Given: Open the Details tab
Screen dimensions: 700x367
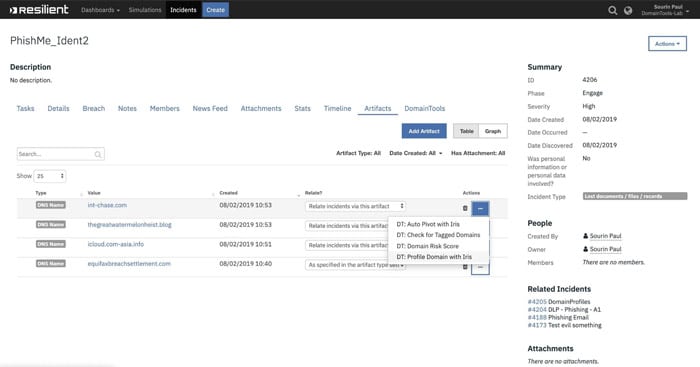Looking at the screenshot, I should [x=58, y=108].
